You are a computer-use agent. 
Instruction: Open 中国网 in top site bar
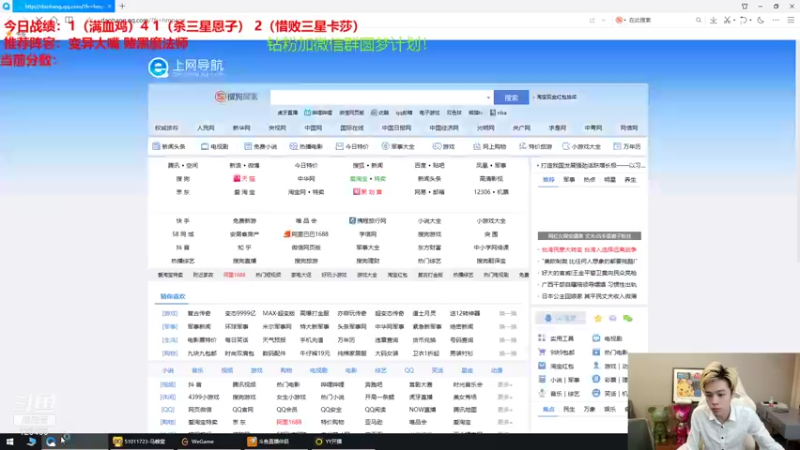[313, 128]
